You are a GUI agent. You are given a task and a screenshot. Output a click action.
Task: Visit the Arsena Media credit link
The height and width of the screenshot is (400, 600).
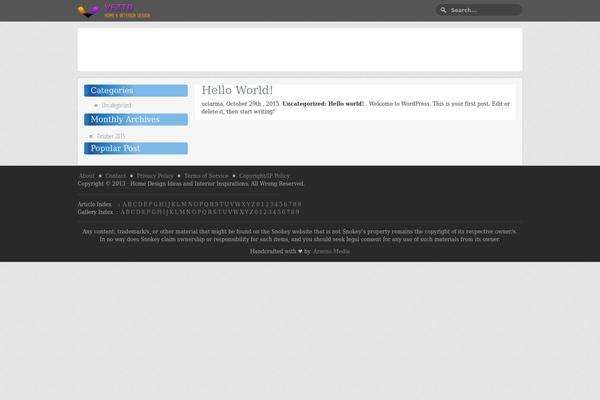(331, 251)
